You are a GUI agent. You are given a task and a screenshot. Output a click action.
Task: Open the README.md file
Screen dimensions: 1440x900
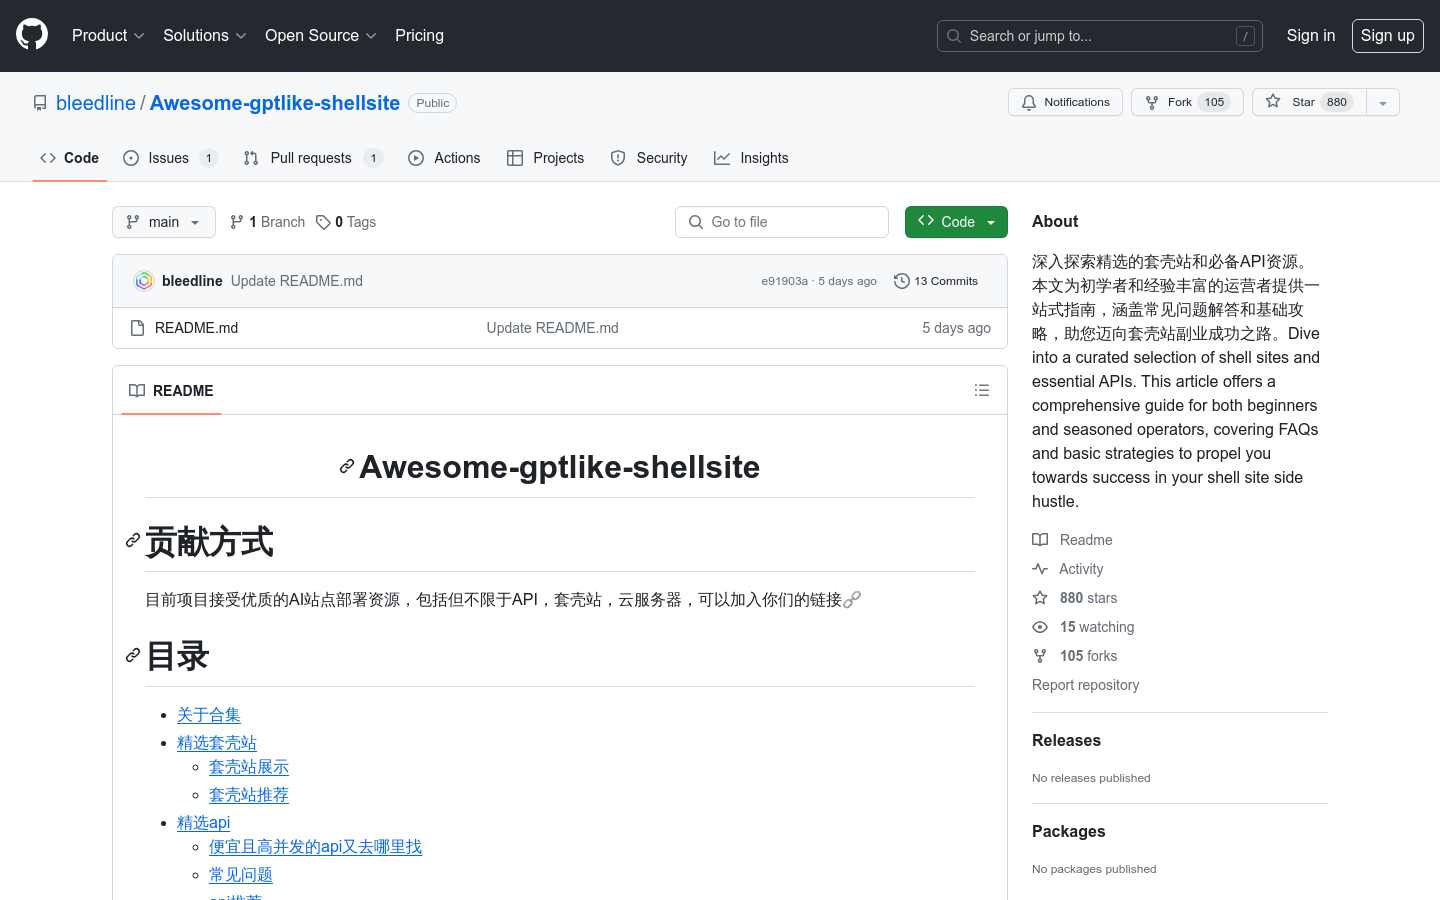[x=196, y=328]
